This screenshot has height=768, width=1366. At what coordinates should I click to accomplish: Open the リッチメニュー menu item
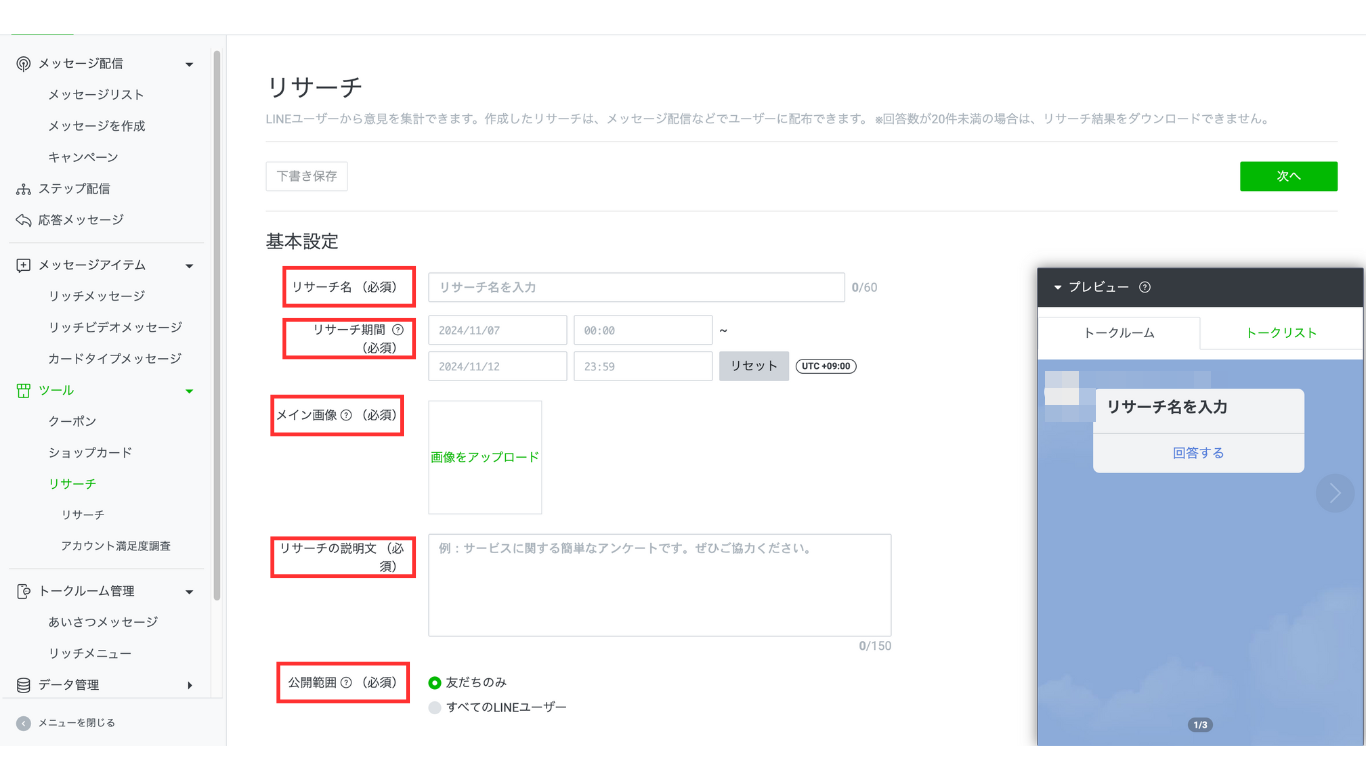point(90,653)
